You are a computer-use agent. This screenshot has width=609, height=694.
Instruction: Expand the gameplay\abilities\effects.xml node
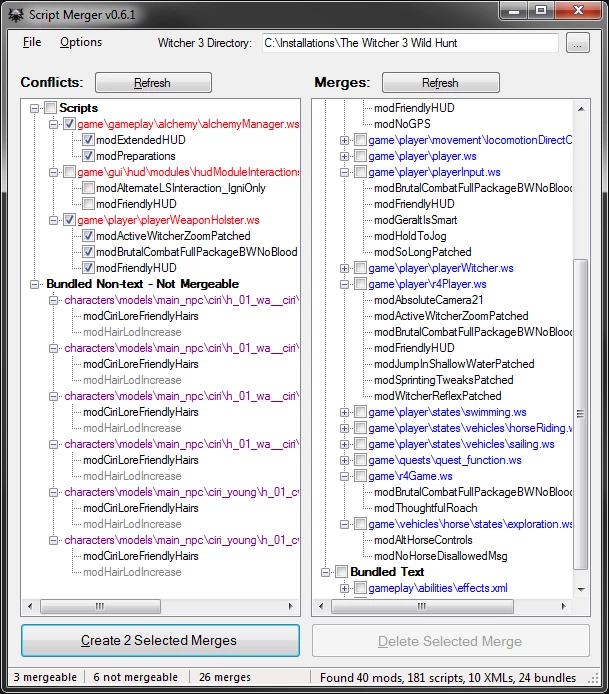point(345,588)
